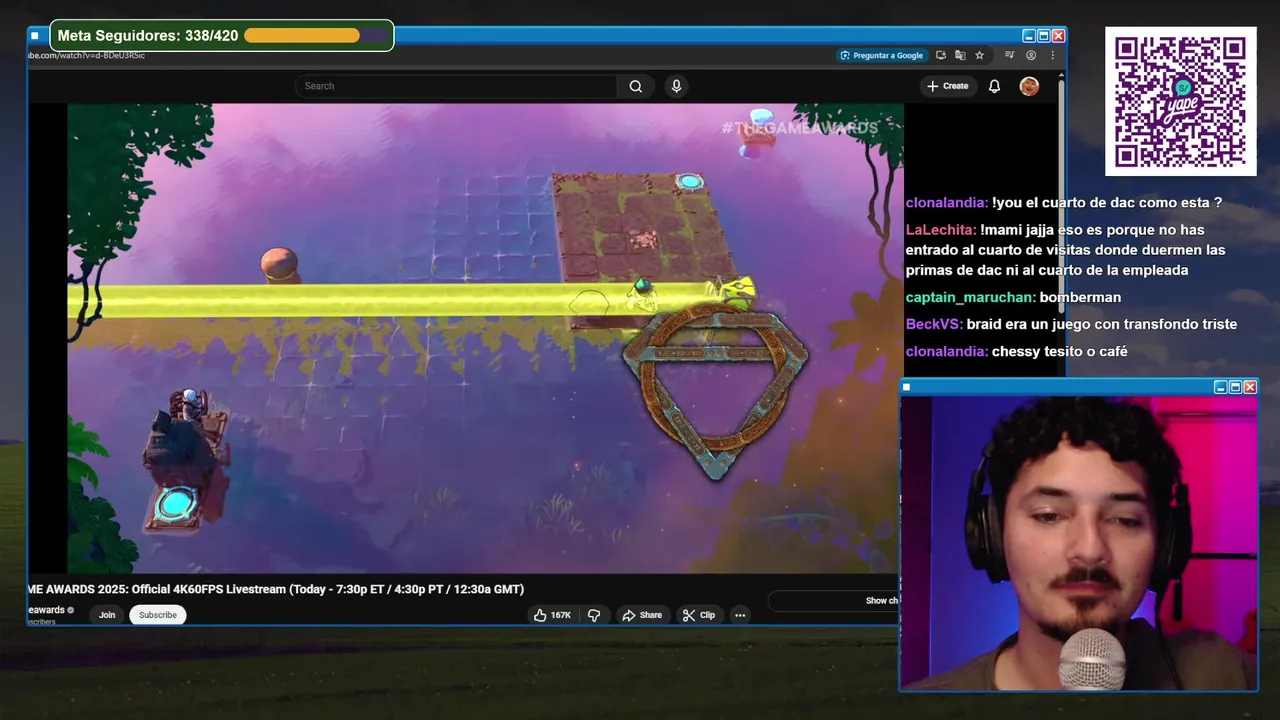Subscribe to the channel
1280x720 pixels.
click(157, 615)
